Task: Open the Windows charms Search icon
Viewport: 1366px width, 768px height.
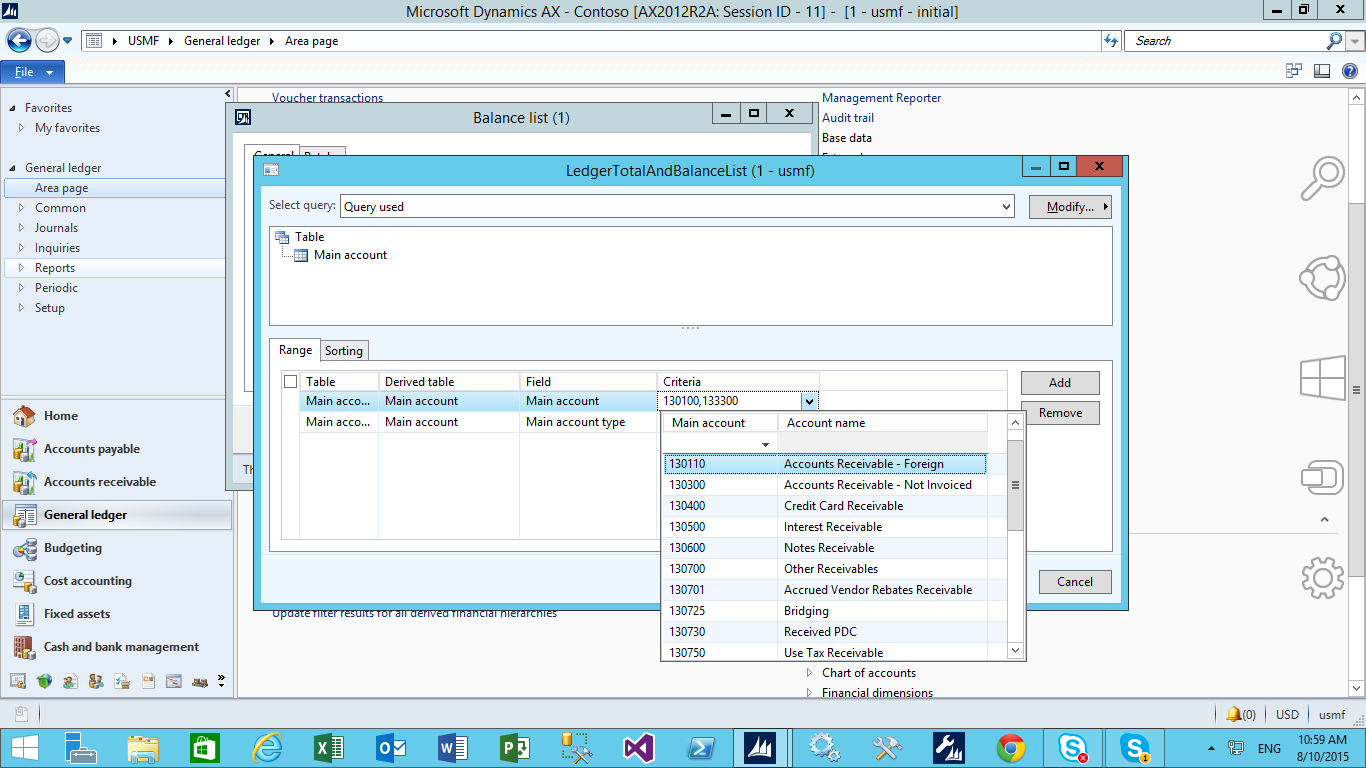Action: coord(1322,180)
